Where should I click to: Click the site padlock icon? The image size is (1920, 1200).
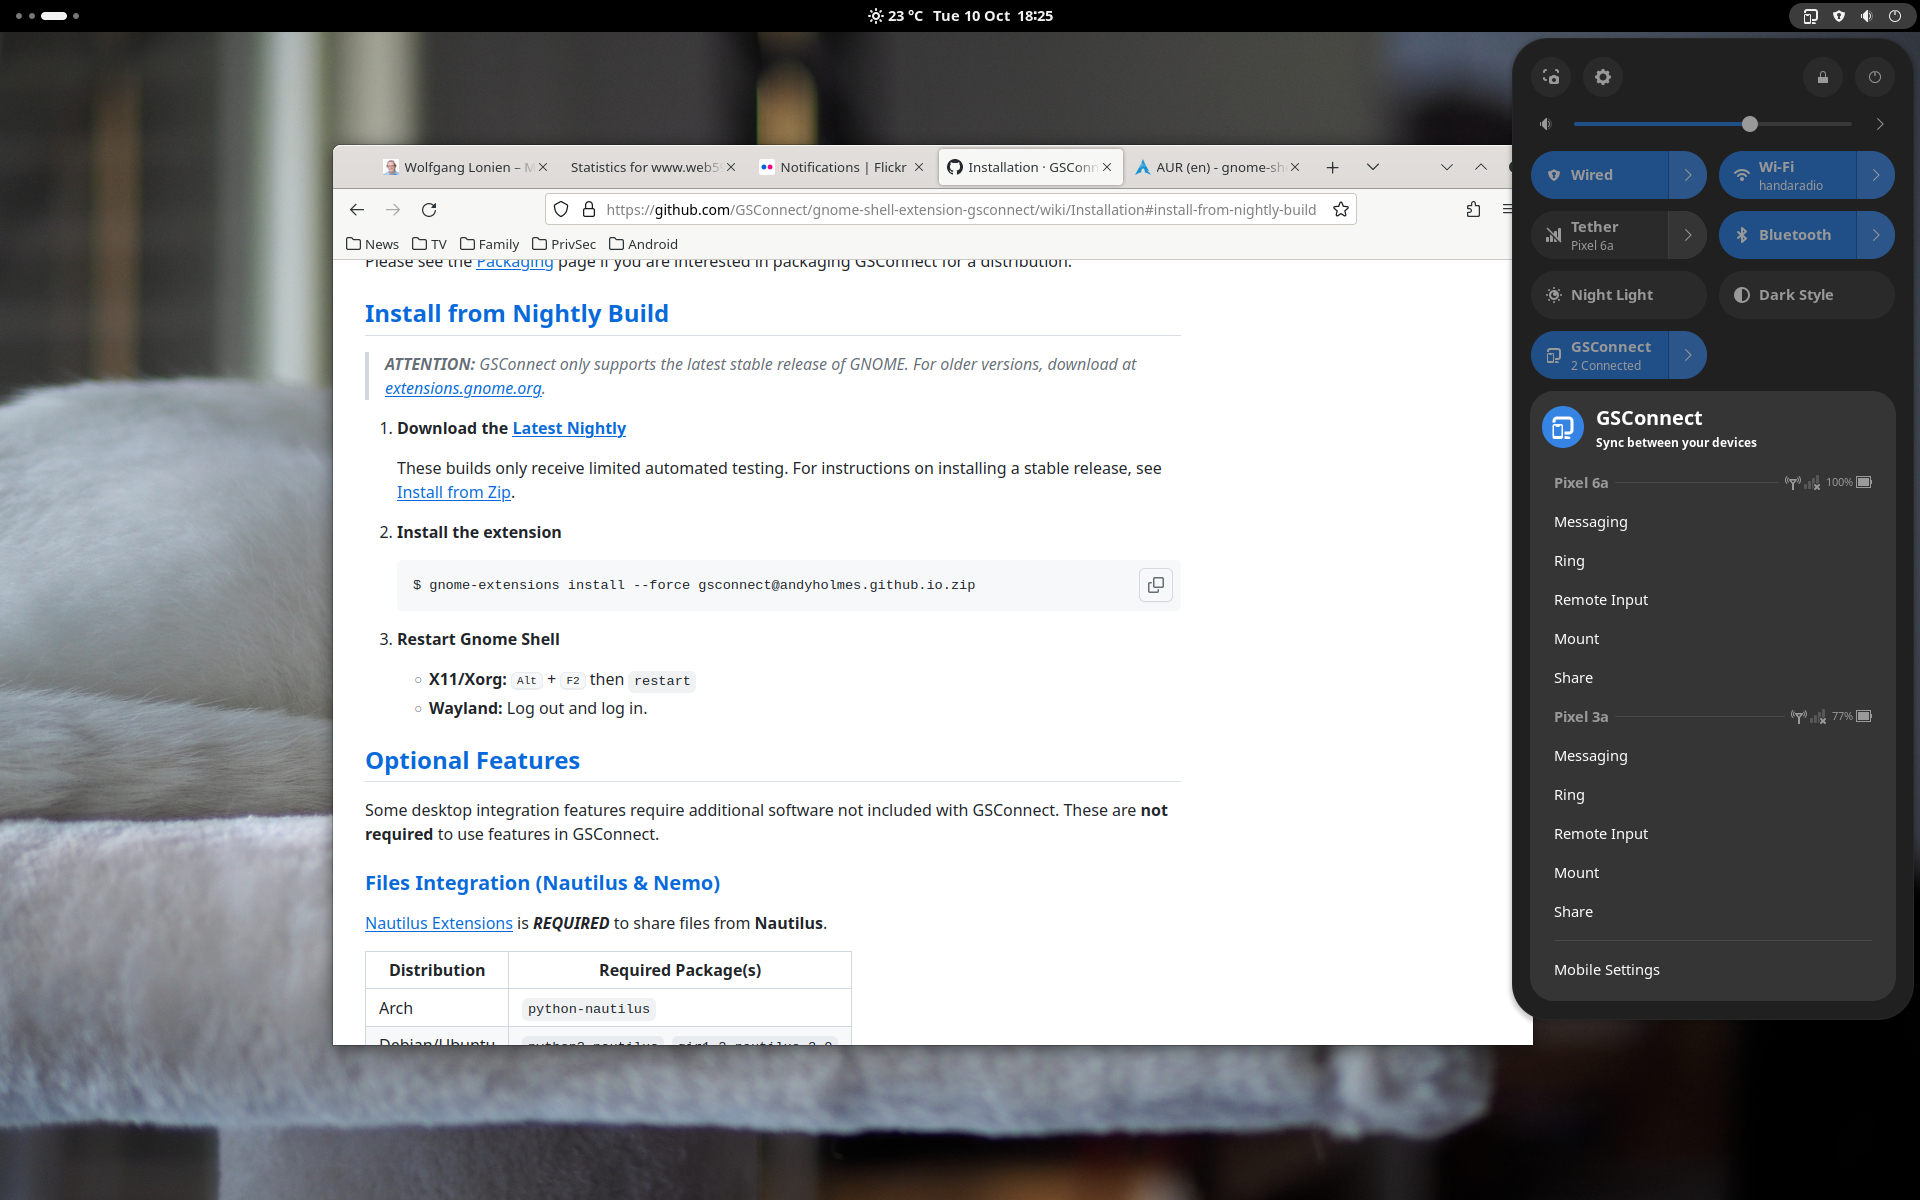tap(589, 209)
